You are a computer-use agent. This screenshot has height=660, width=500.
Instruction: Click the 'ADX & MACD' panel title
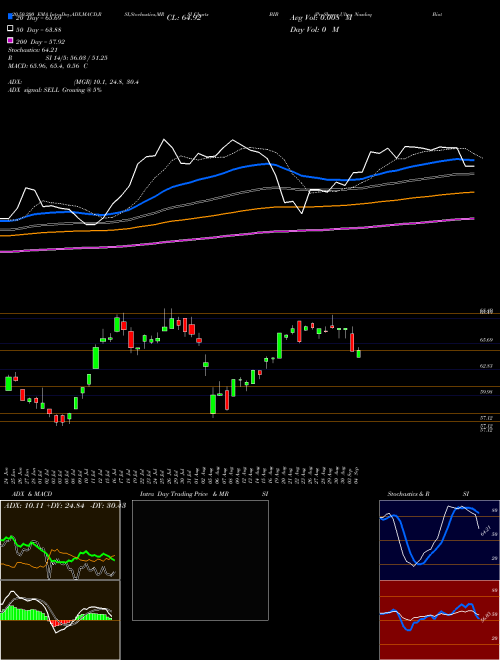pos(32,494)
